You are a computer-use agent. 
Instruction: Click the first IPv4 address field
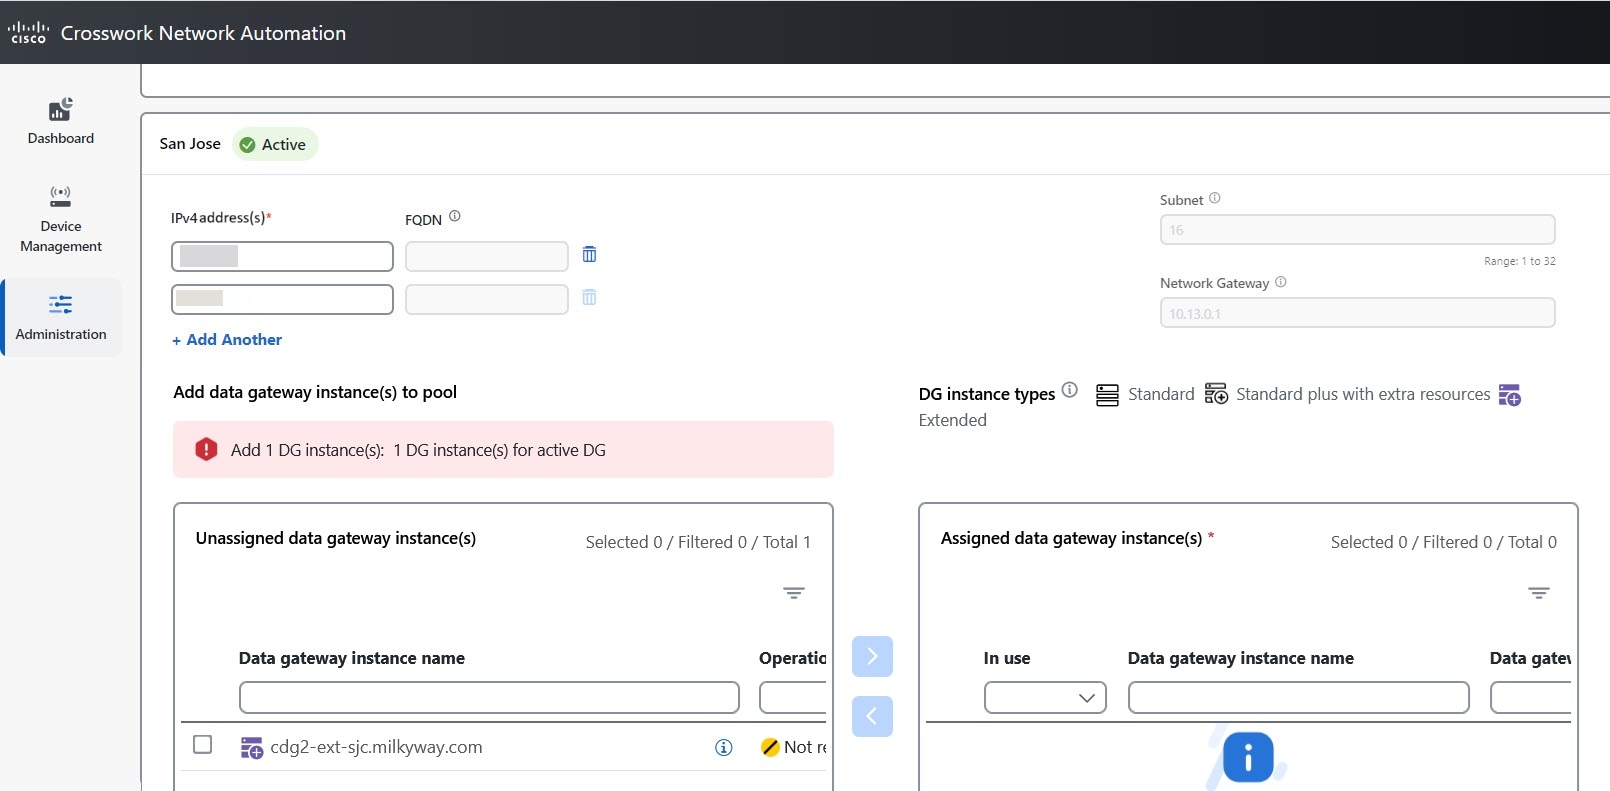point(282,256)
